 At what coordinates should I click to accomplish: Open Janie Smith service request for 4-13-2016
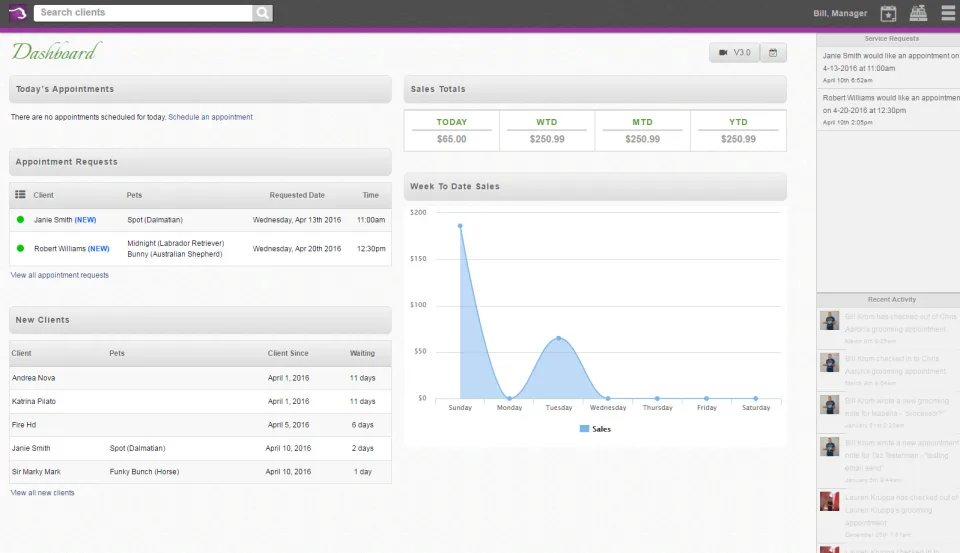pyautogui.click(x=888, y=67)
